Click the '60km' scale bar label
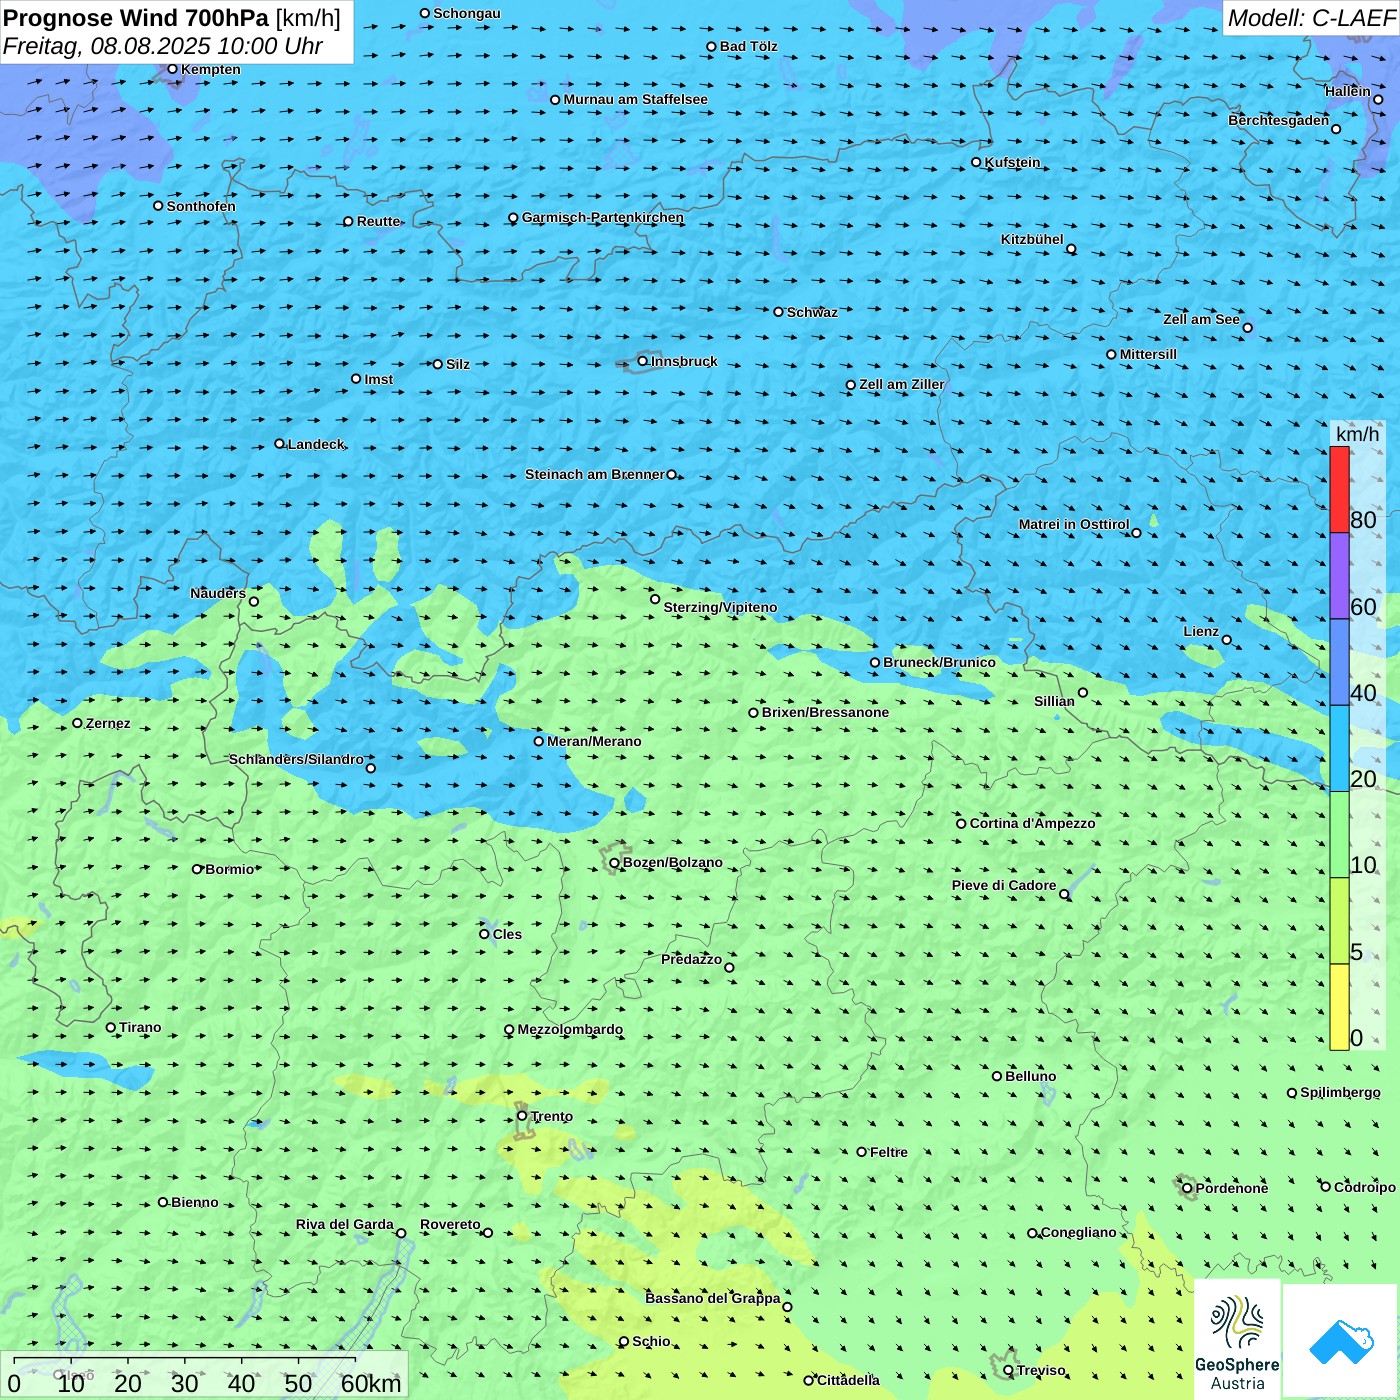This screenshot has height=1400, width=1400. pos(371,1383)
